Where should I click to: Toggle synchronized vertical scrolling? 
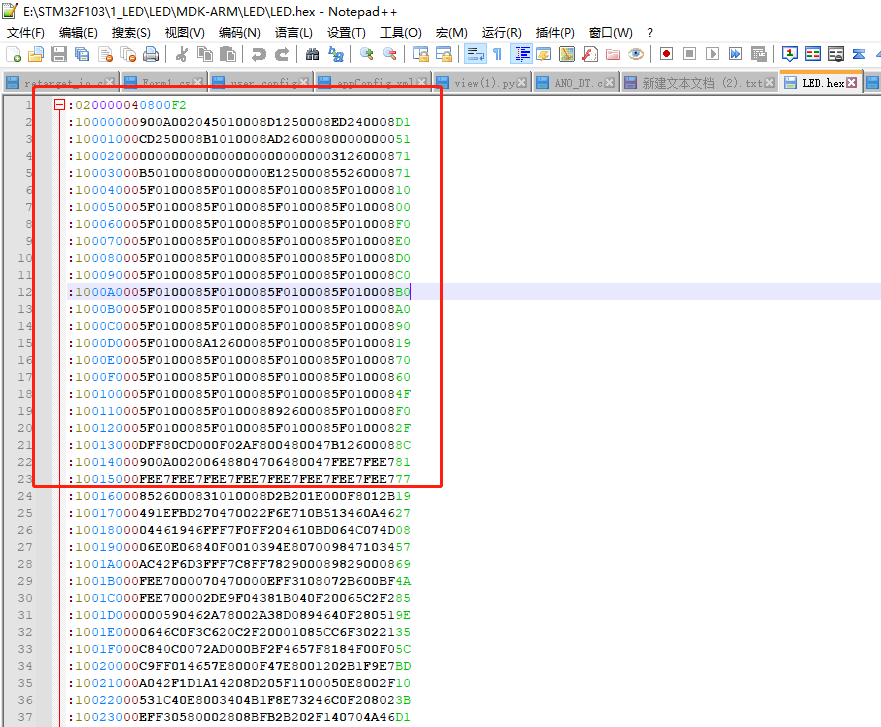[x=420, y=54]
